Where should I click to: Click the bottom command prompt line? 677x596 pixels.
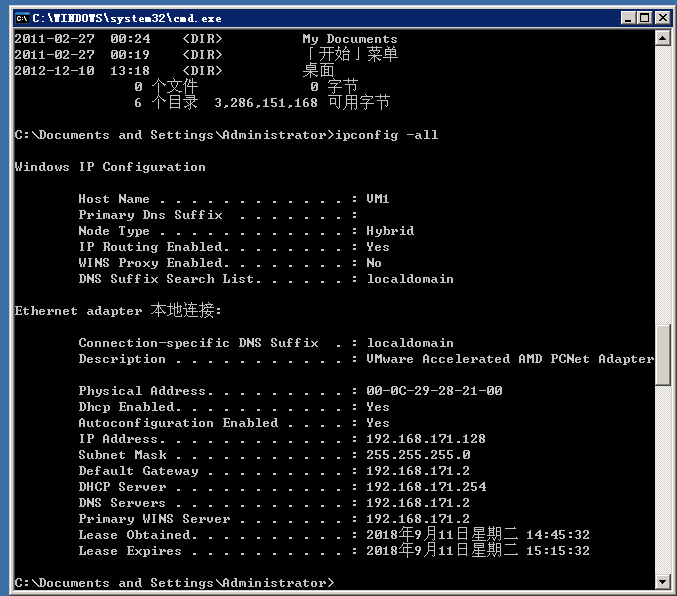pyautogui.click(x=174, y=583)
